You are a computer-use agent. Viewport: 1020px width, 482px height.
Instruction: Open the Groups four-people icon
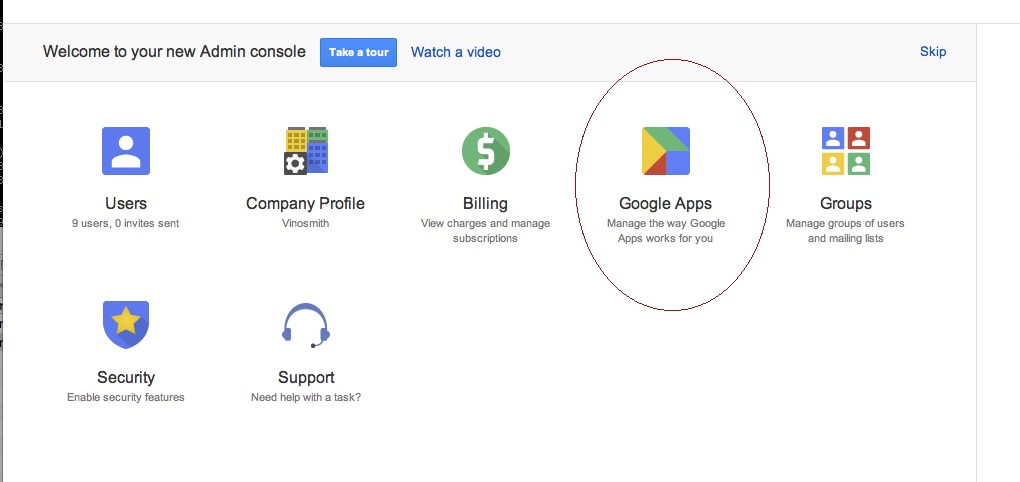pos(846,151)
